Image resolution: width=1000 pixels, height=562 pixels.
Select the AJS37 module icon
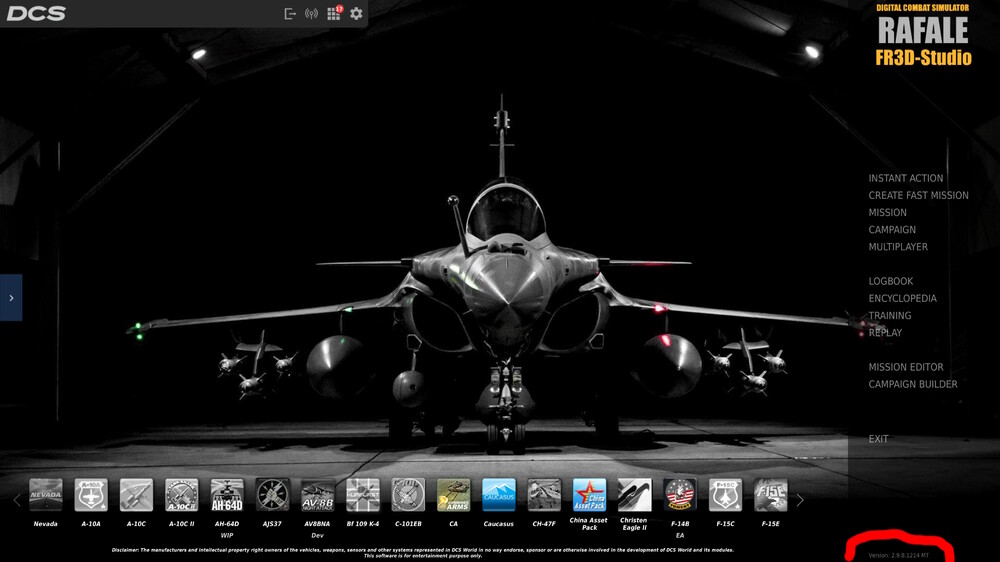[272, 495]
